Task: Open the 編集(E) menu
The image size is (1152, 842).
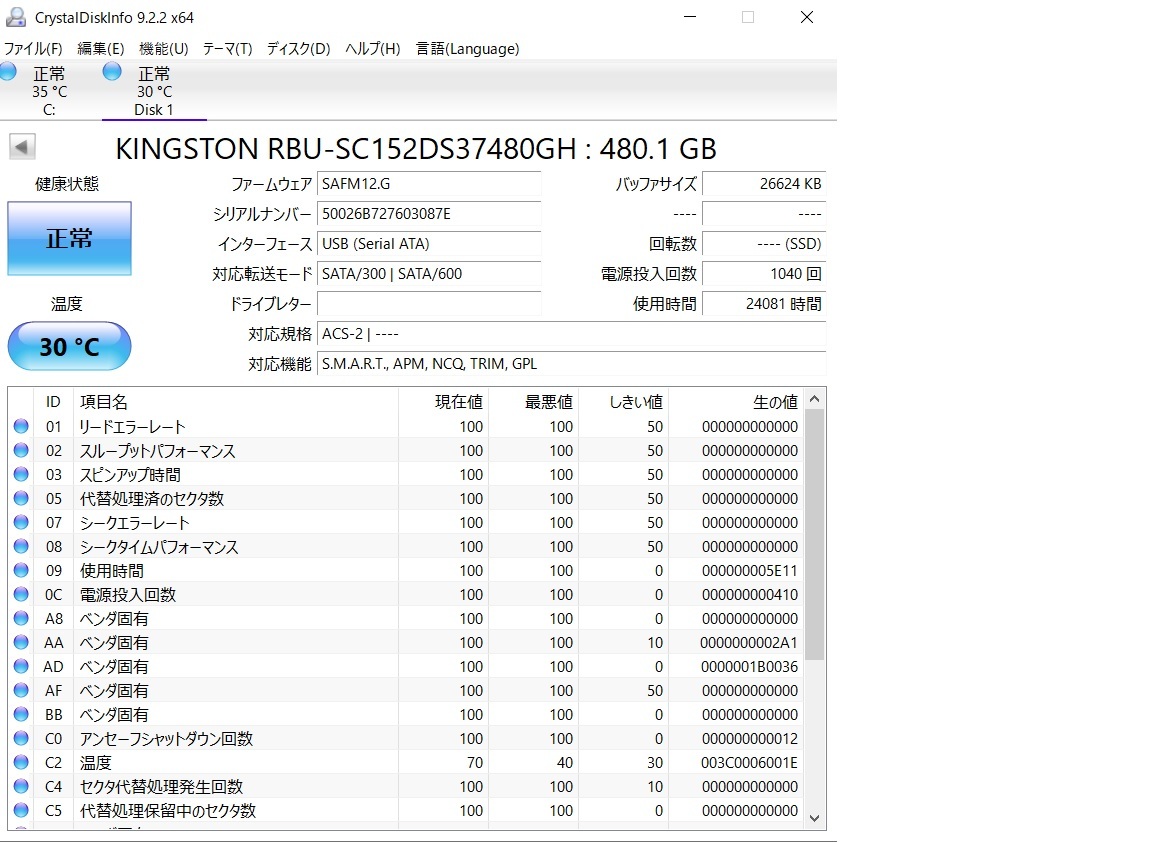Action: (101, 48)
